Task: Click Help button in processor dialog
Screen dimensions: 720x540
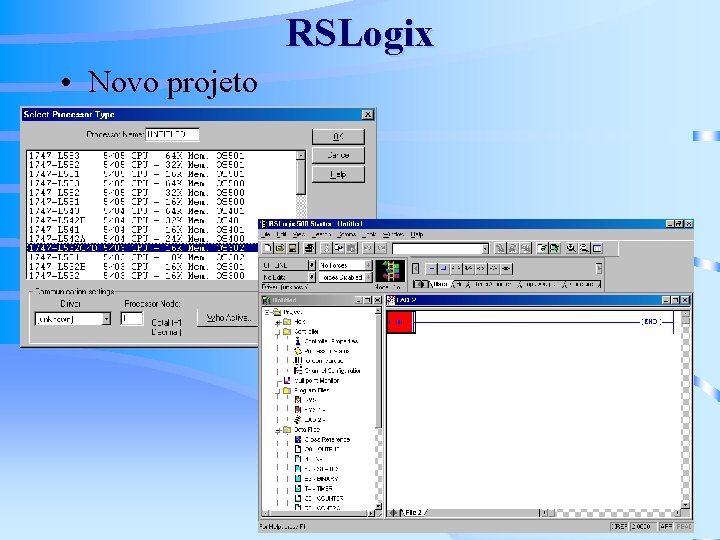Action: pyautogui.click(x=338, y=174)
